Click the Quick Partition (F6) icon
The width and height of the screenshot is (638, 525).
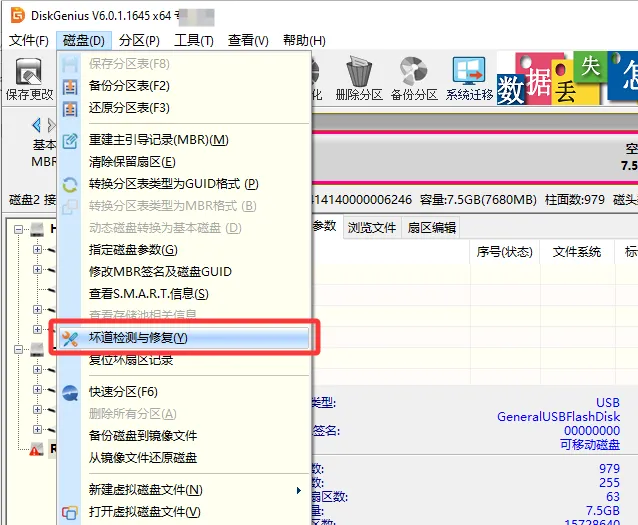[x=70, y=392]
